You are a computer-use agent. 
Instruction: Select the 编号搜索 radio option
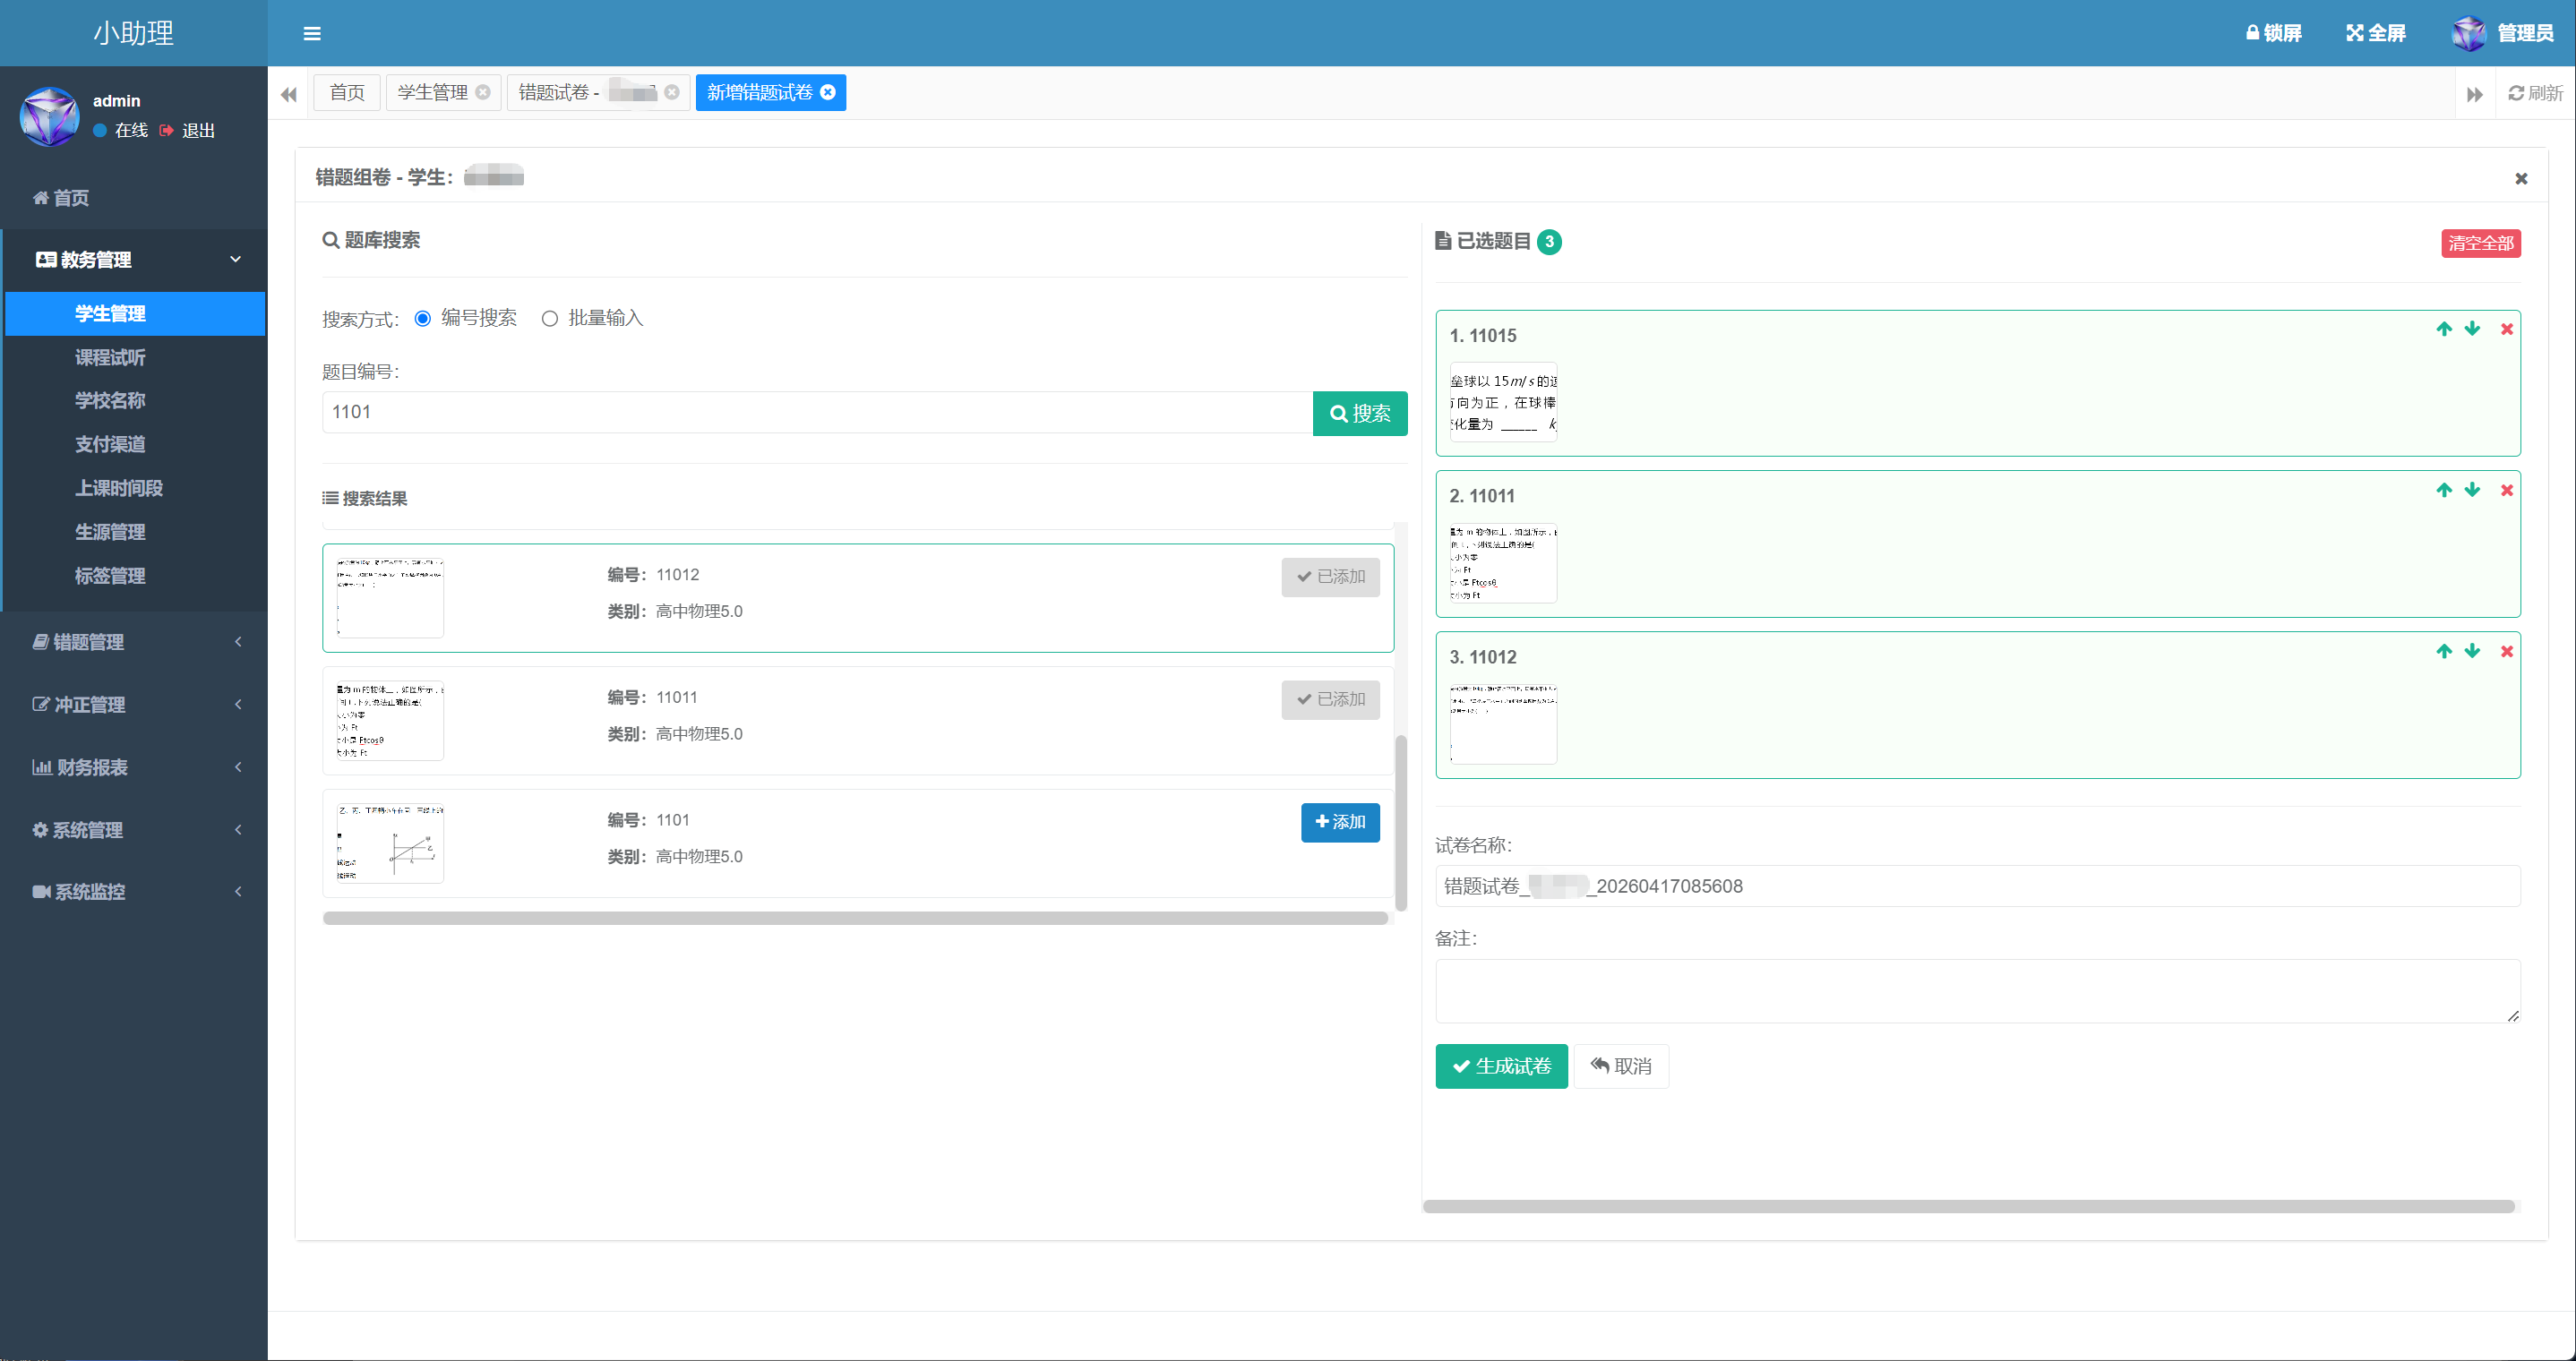[x=423, y=318]
